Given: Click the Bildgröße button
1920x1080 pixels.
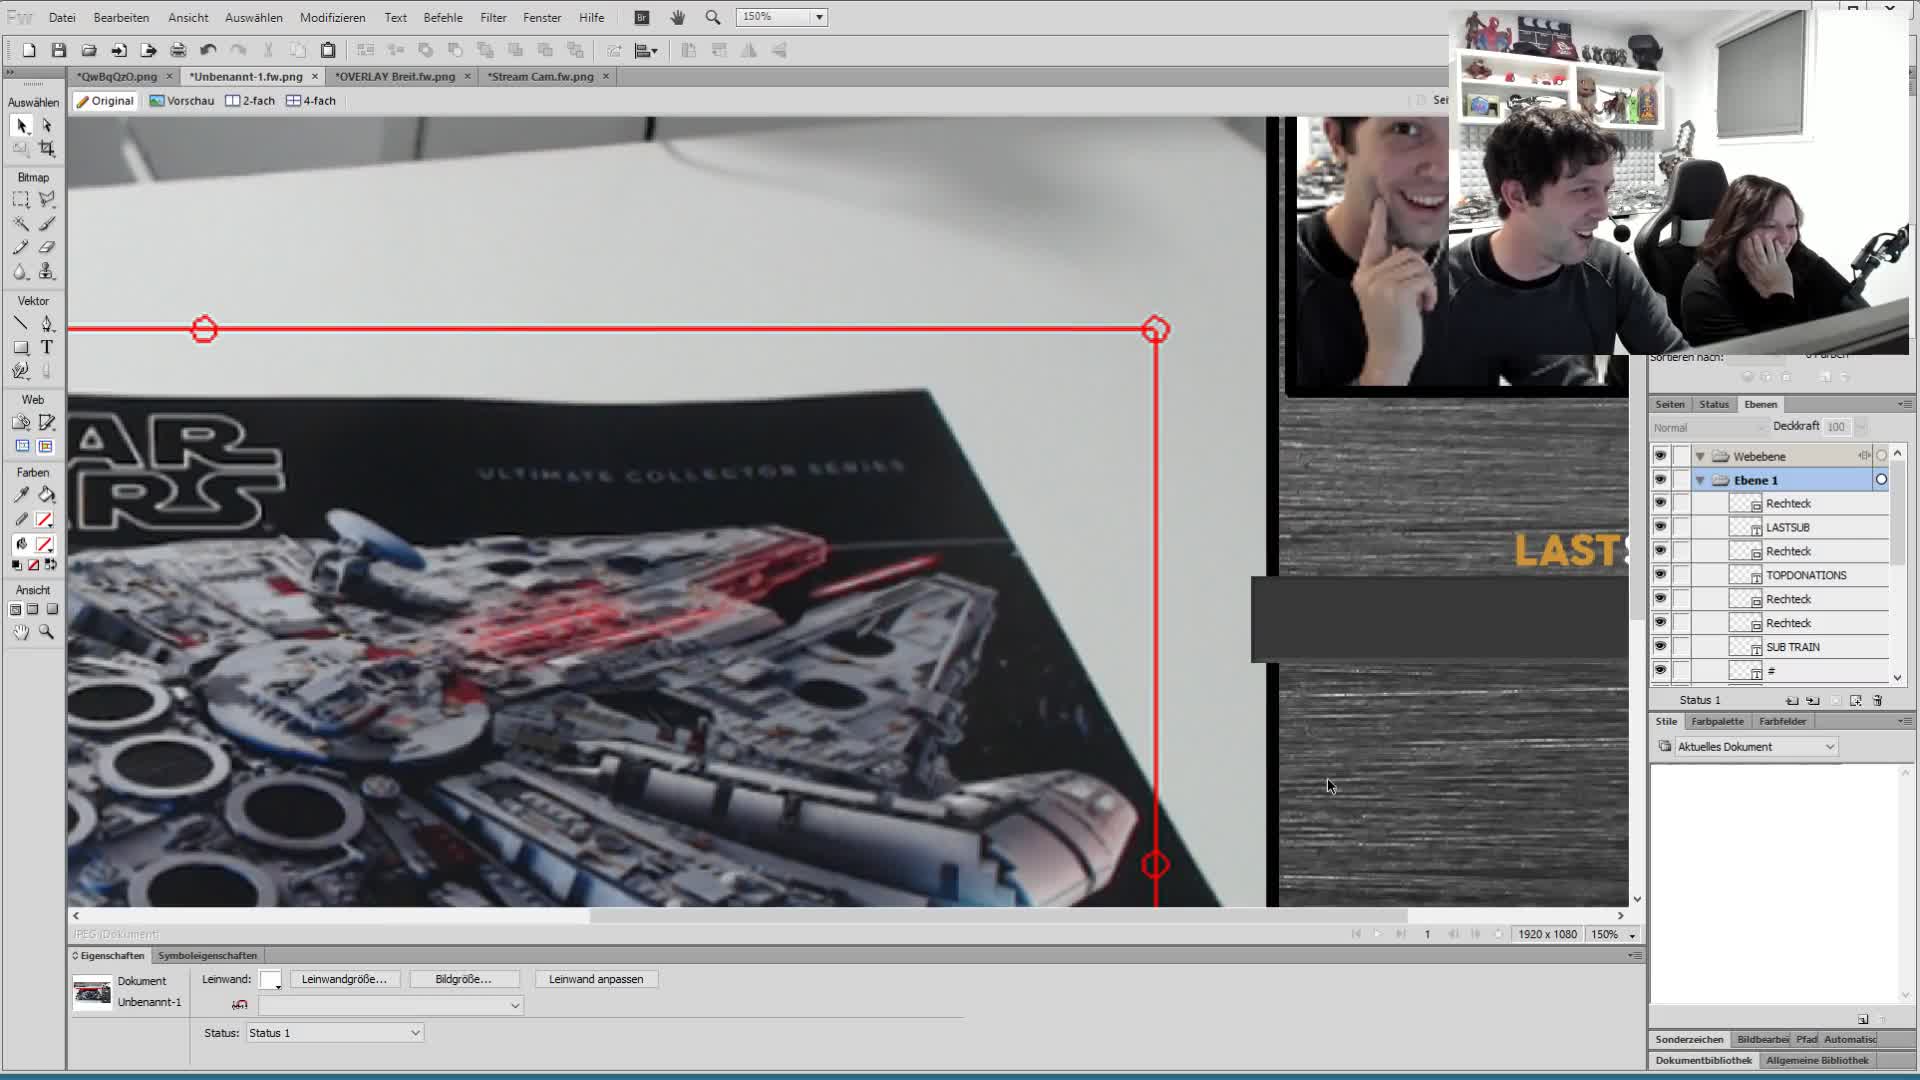Looking at the screenshot, I should pos(463,980).
